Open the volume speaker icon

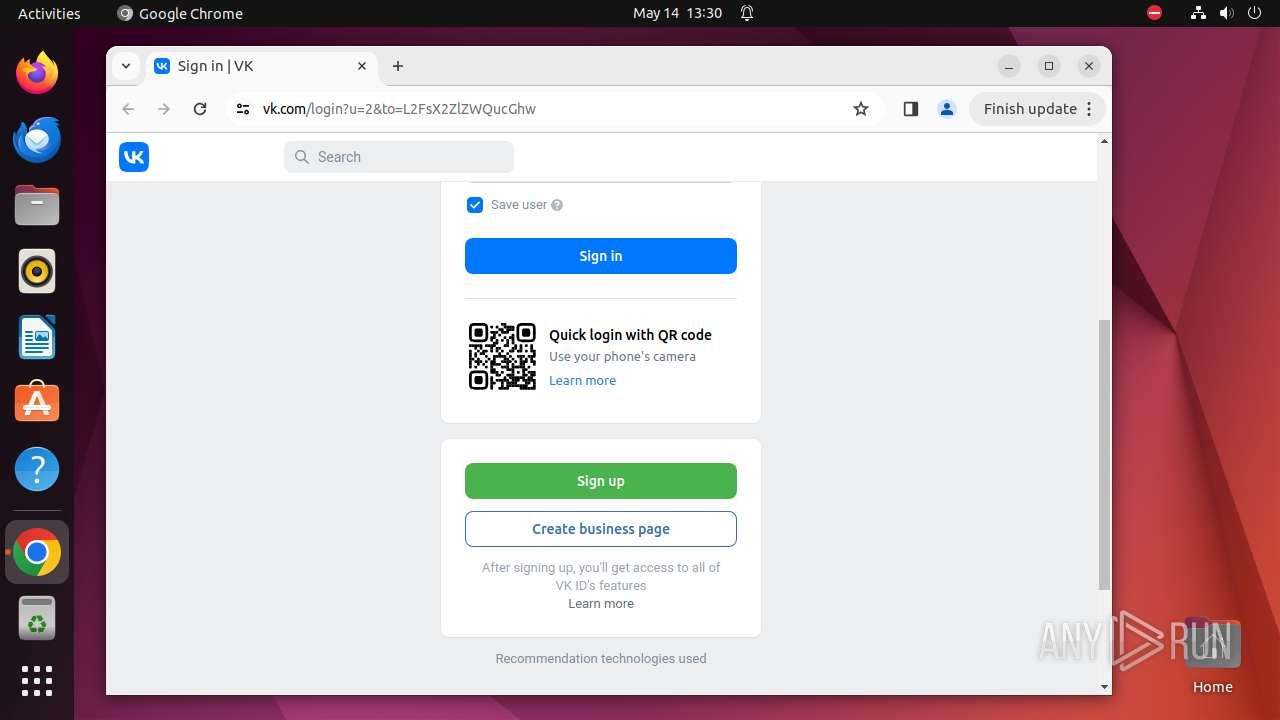pyautogui.click(x=1227, y=13)
